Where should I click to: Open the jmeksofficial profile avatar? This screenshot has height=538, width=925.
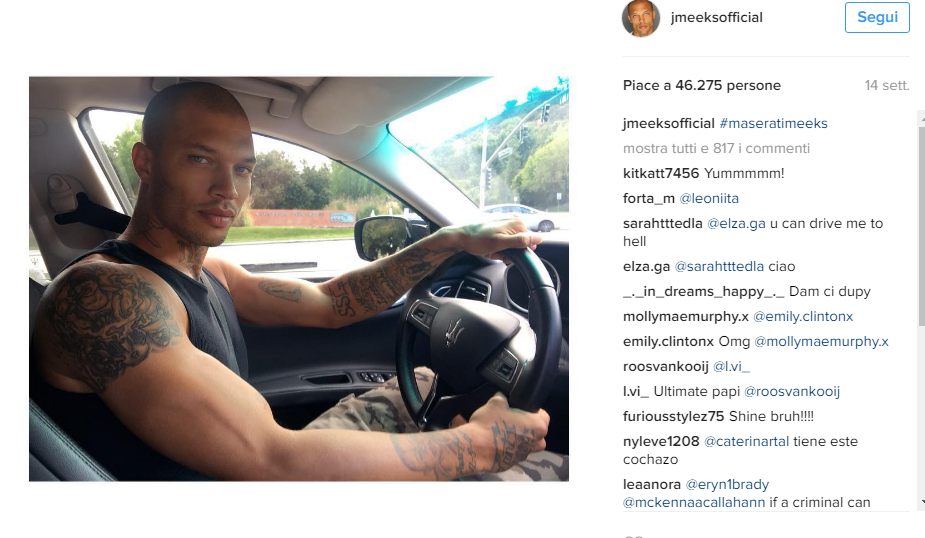coord(641,18)
